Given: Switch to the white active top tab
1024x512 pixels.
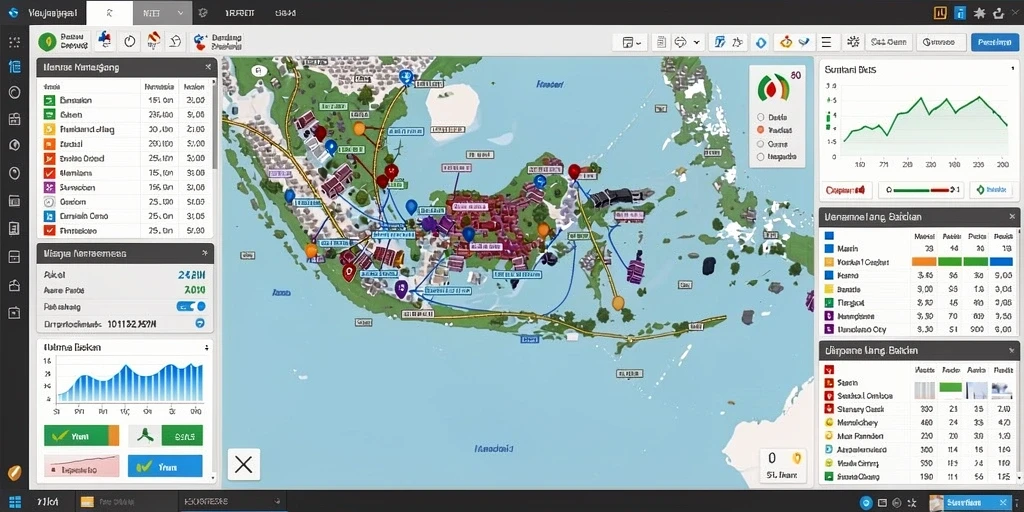Looking at the screenshot, I should (109, 12).
